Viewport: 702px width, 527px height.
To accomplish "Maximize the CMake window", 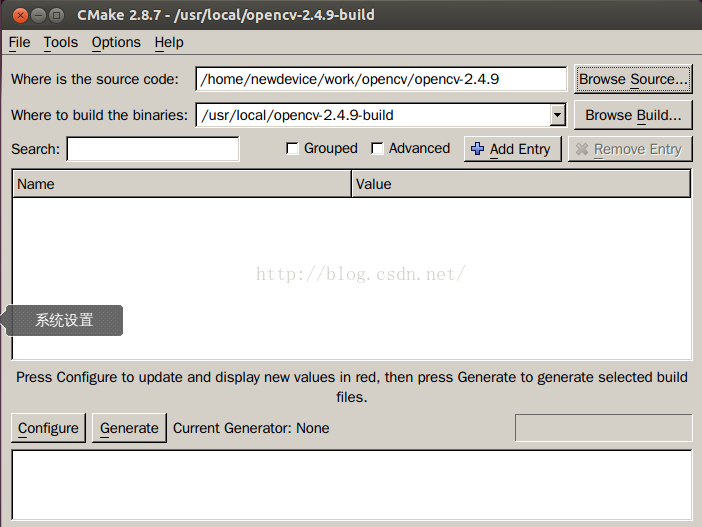I will [56, 16].
